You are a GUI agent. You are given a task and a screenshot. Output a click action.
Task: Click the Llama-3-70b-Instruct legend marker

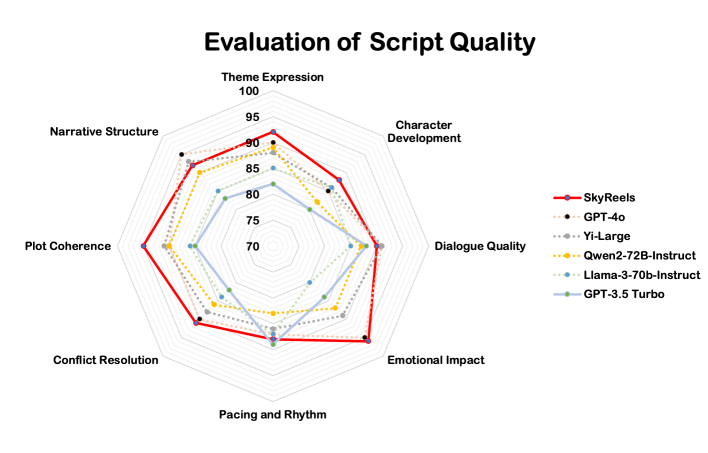point(567,275)
